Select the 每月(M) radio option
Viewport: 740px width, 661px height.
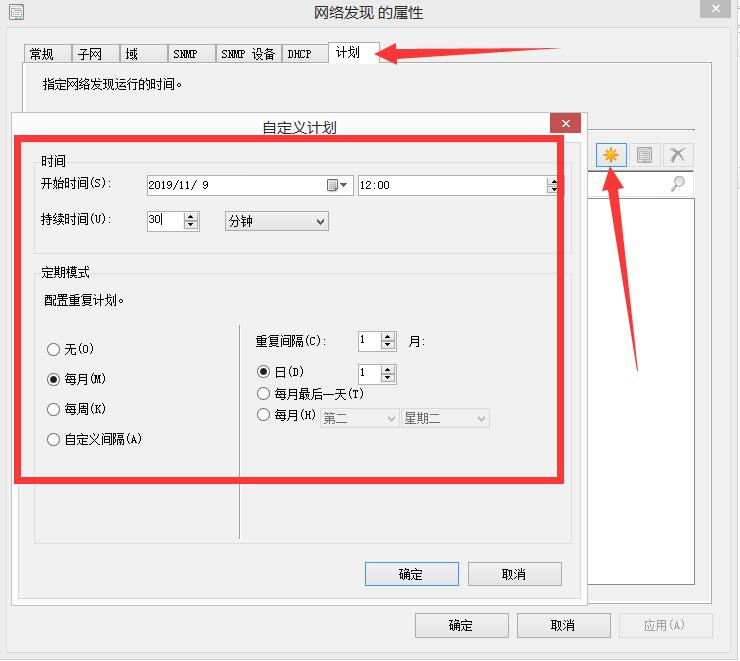53,379
